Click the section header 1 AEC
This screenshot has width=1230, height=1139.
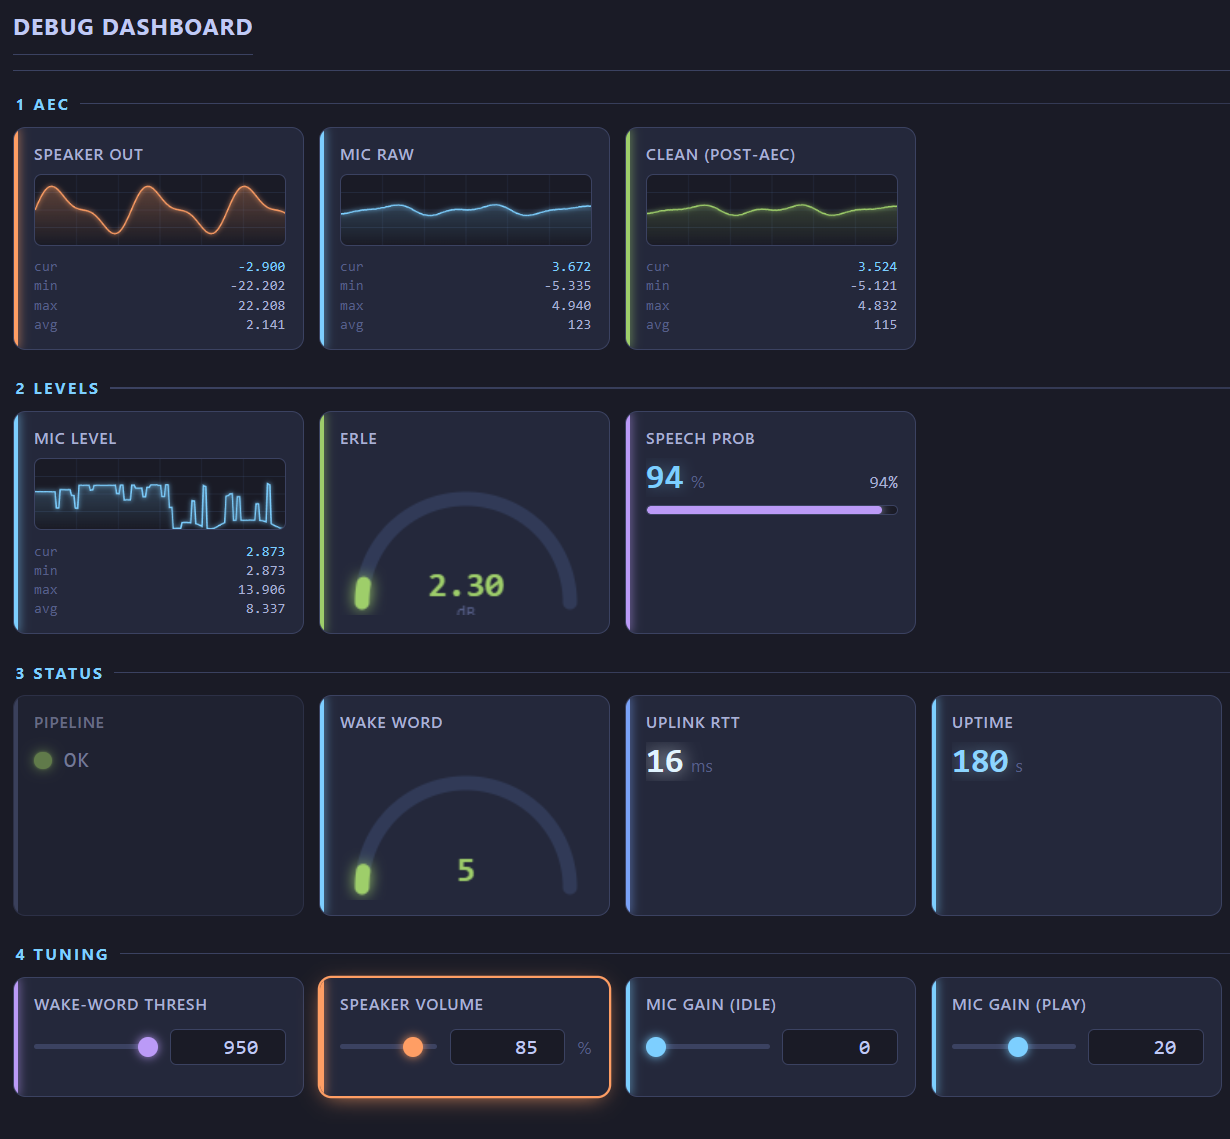coord(42,104)
